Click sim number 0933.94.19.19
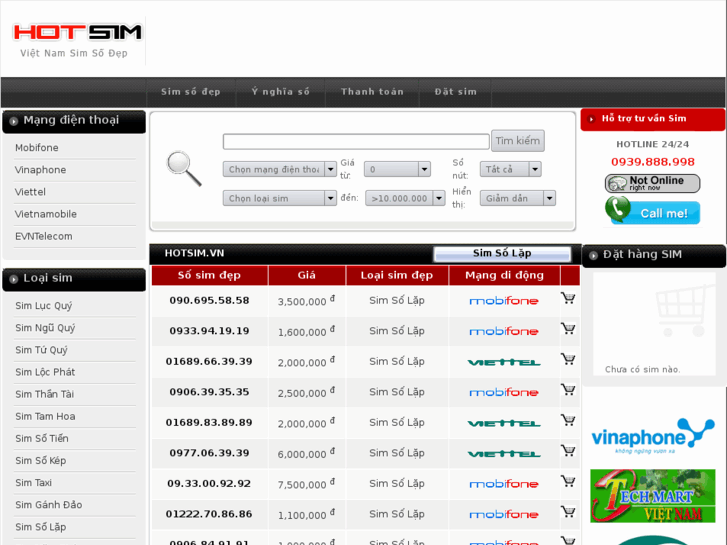This screenshot has height=545, width=727. pos(210,331)
